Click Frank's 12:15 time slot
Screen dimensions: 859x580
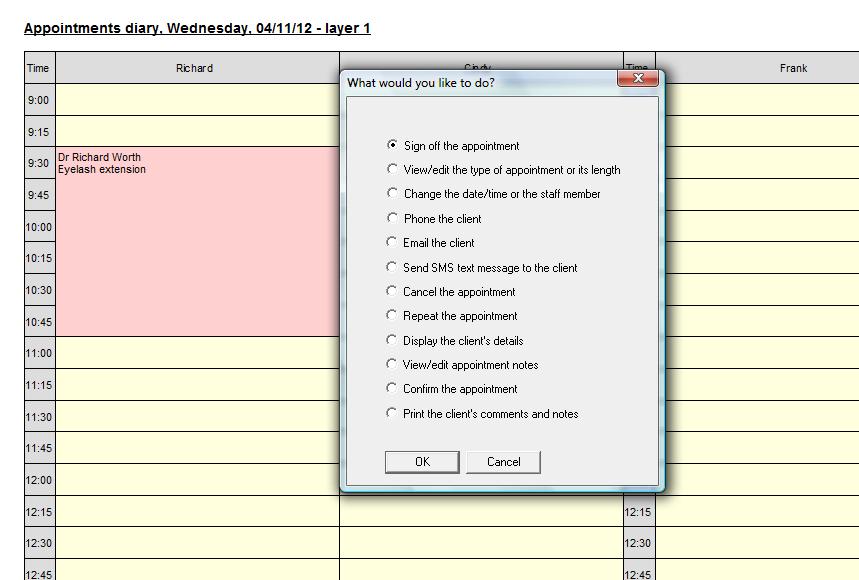click(757, 512)
